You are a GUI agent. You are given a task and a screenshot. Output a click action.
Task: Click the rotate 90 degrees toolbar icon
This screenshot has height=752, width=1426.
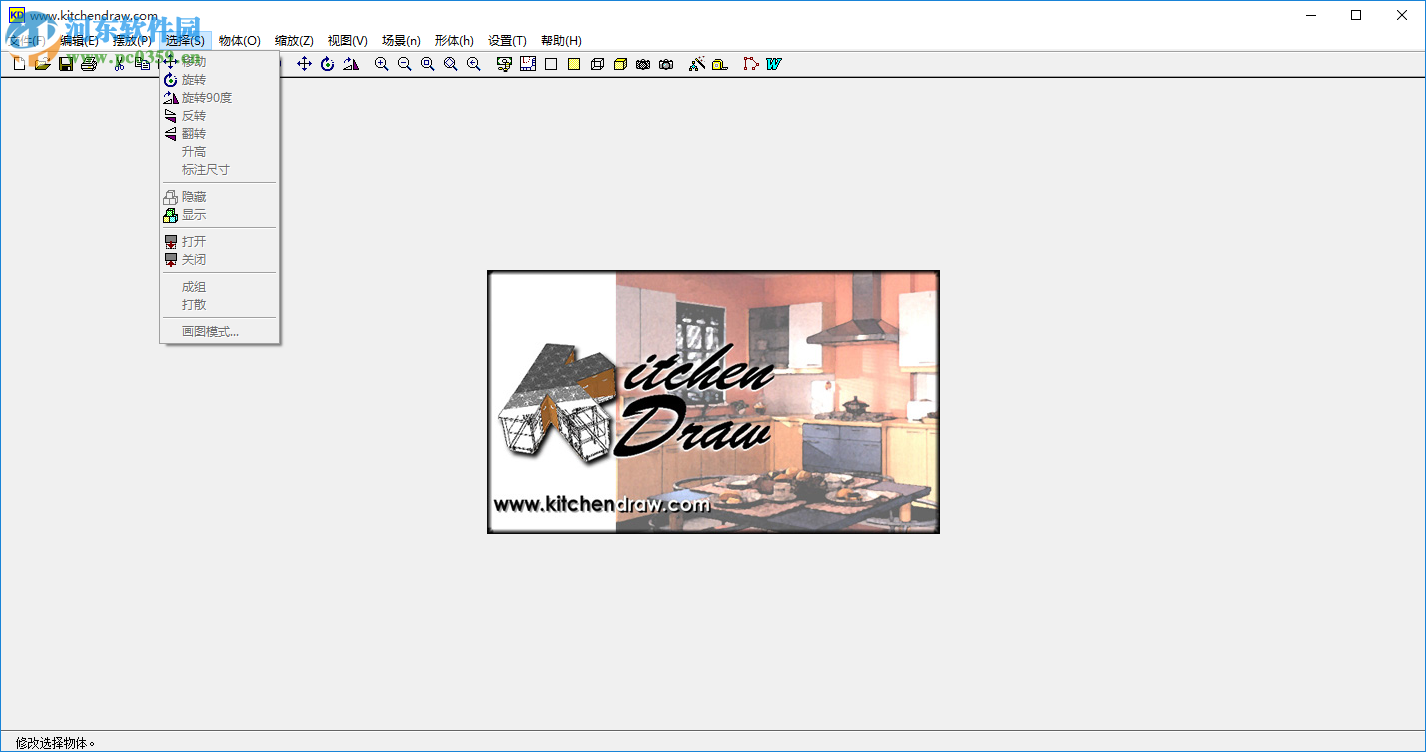tap(351, 64)
